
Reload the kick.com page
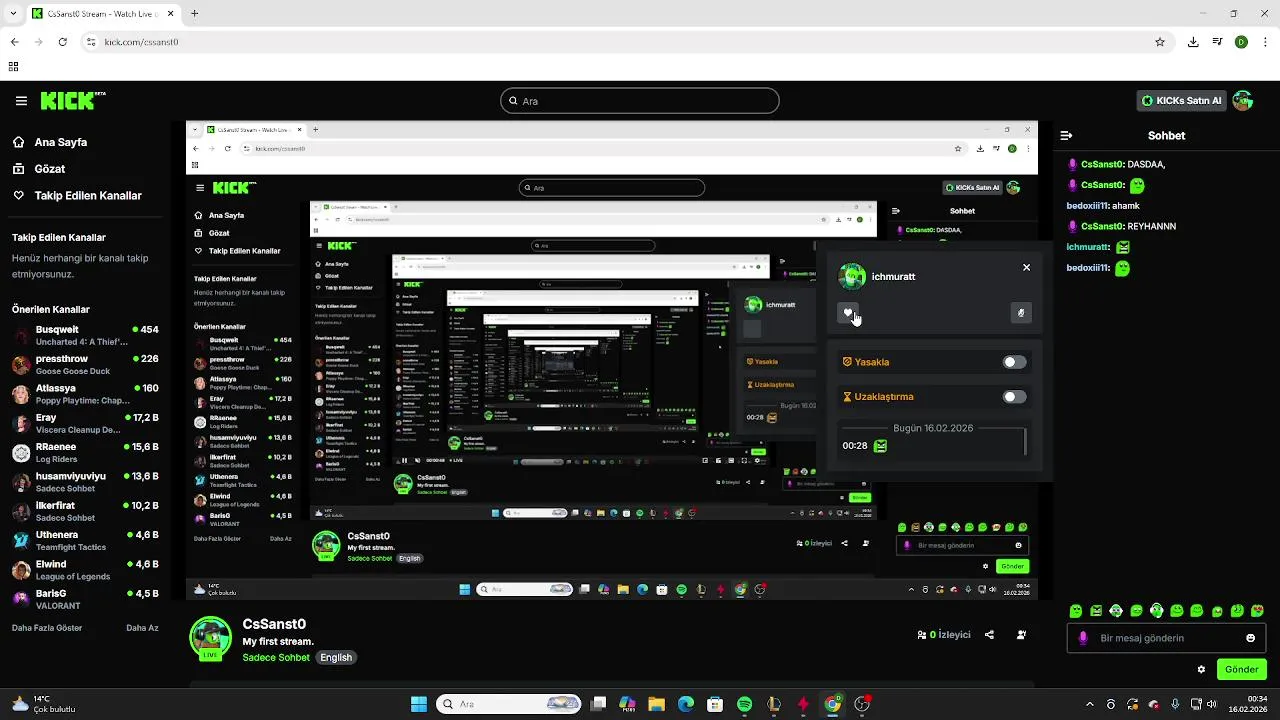point(63,42)
